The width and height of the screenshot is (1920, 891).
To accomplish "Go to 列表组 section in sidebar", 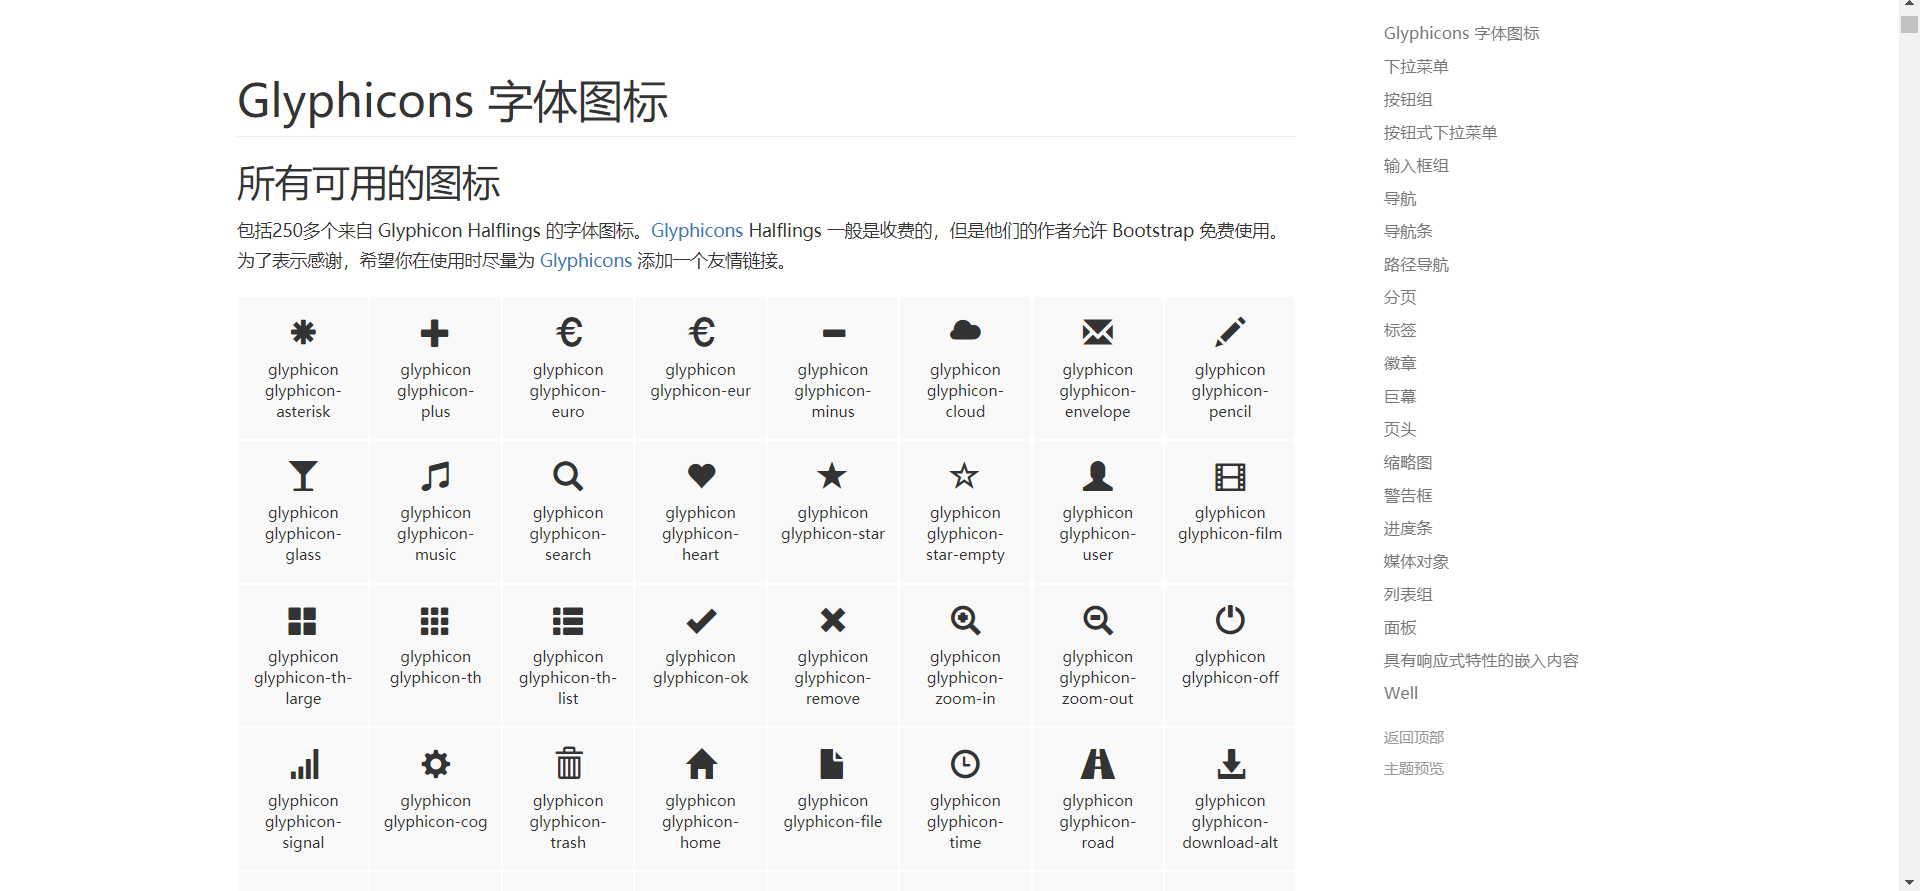I will click(1408, 594).
